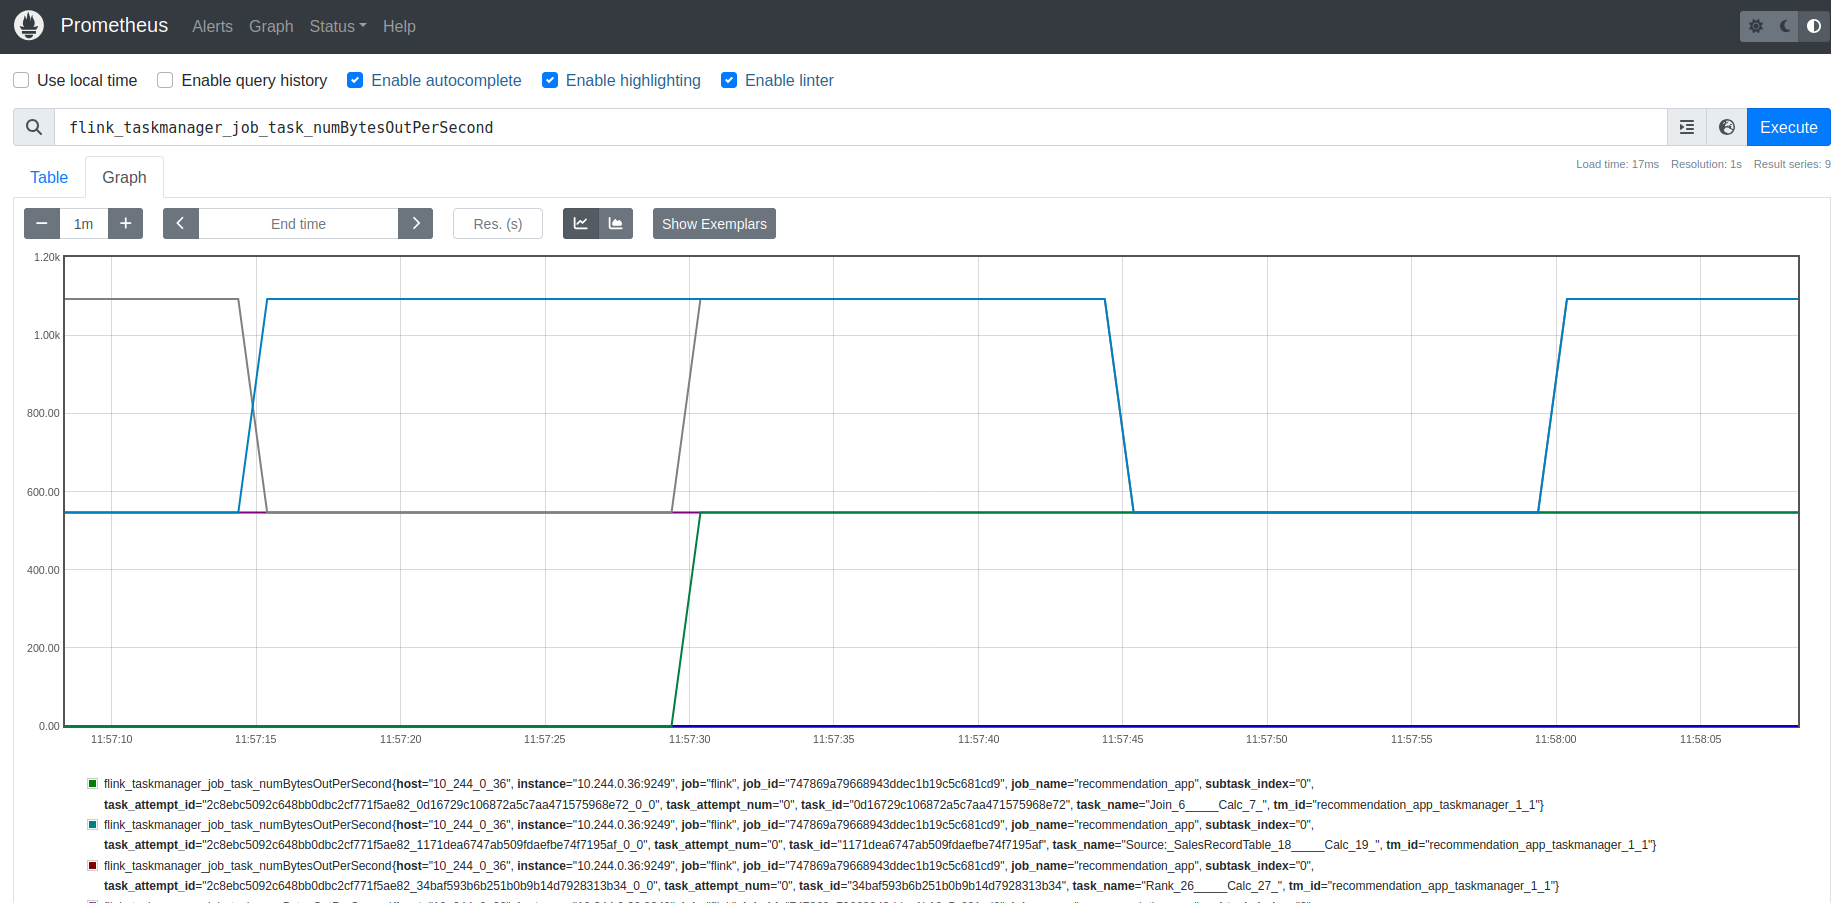Switch to the light theme via sun icon
The width and height of the screenshot is (1831, 903).
(x=1756, y=26)
